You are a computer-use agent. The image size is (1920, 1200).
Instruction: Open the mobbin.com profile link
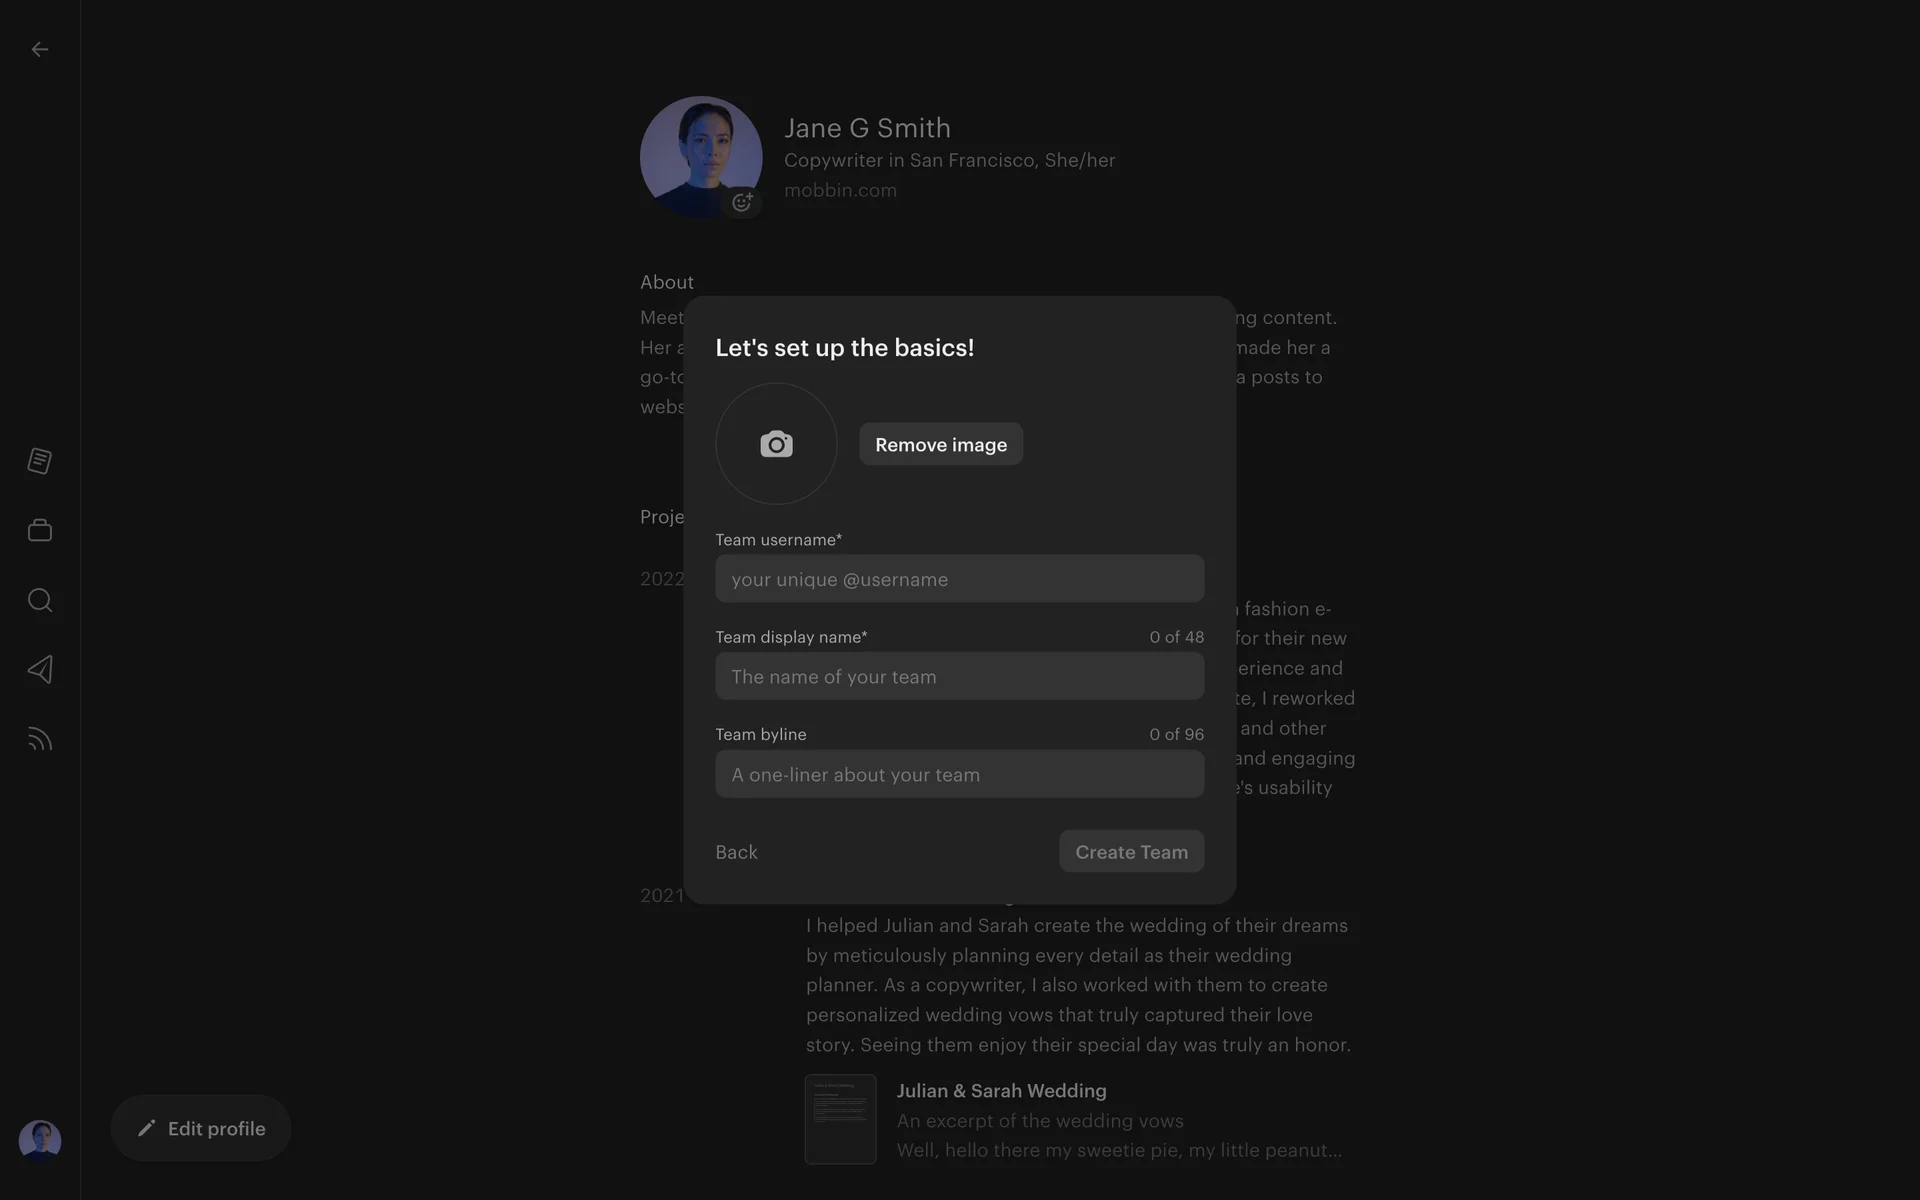pos(840,190)
